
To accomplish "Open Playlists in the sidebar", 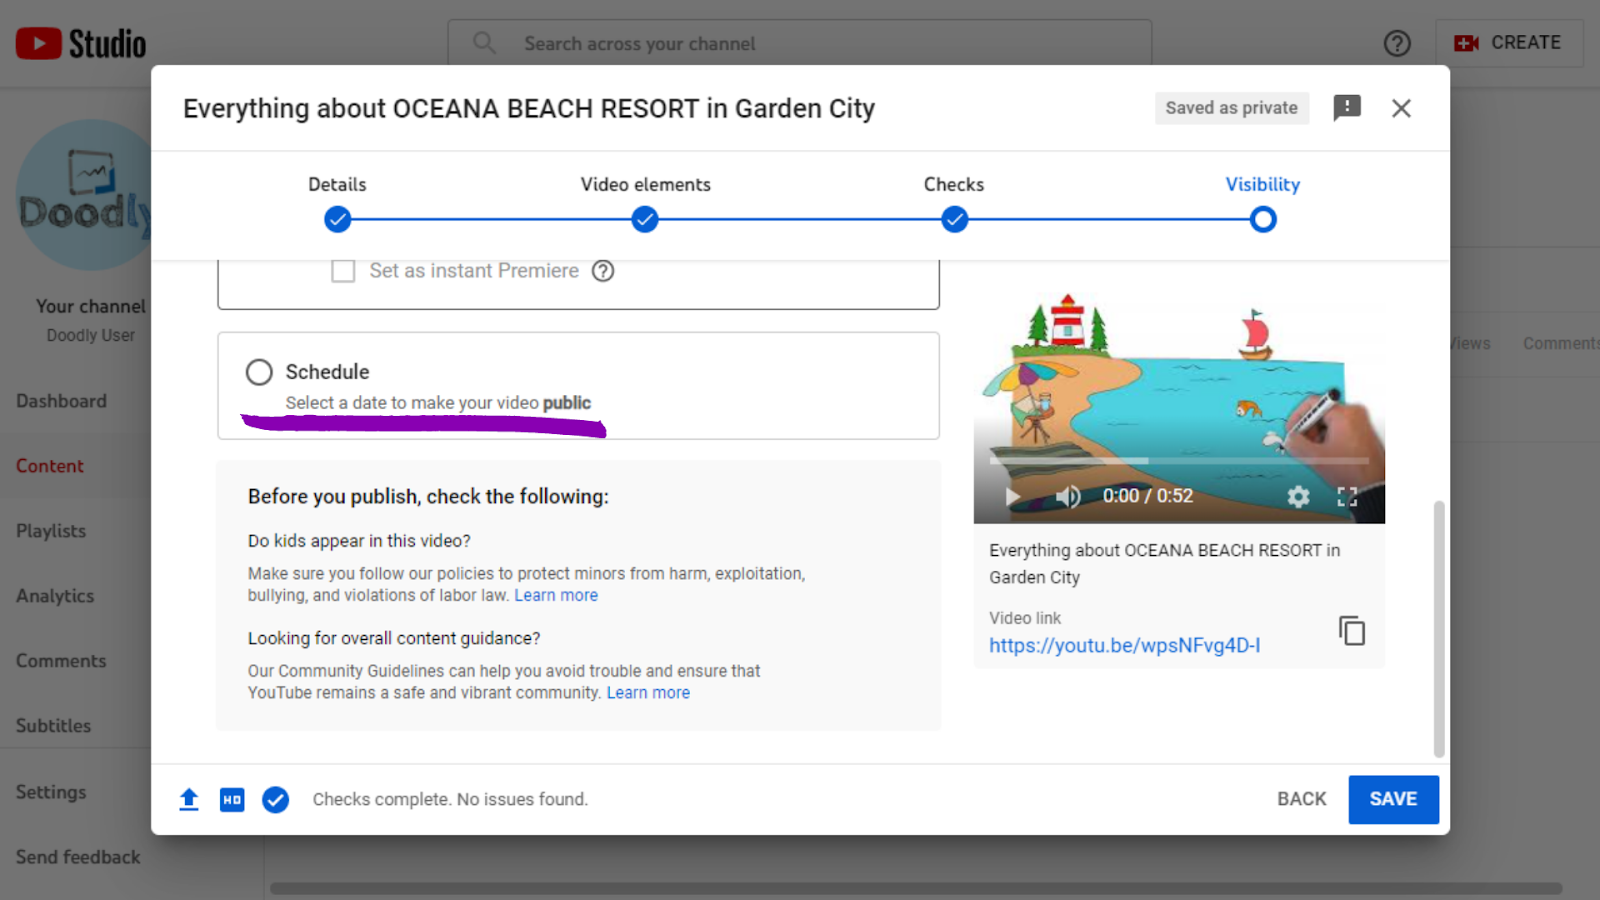I will pos(51,531).
